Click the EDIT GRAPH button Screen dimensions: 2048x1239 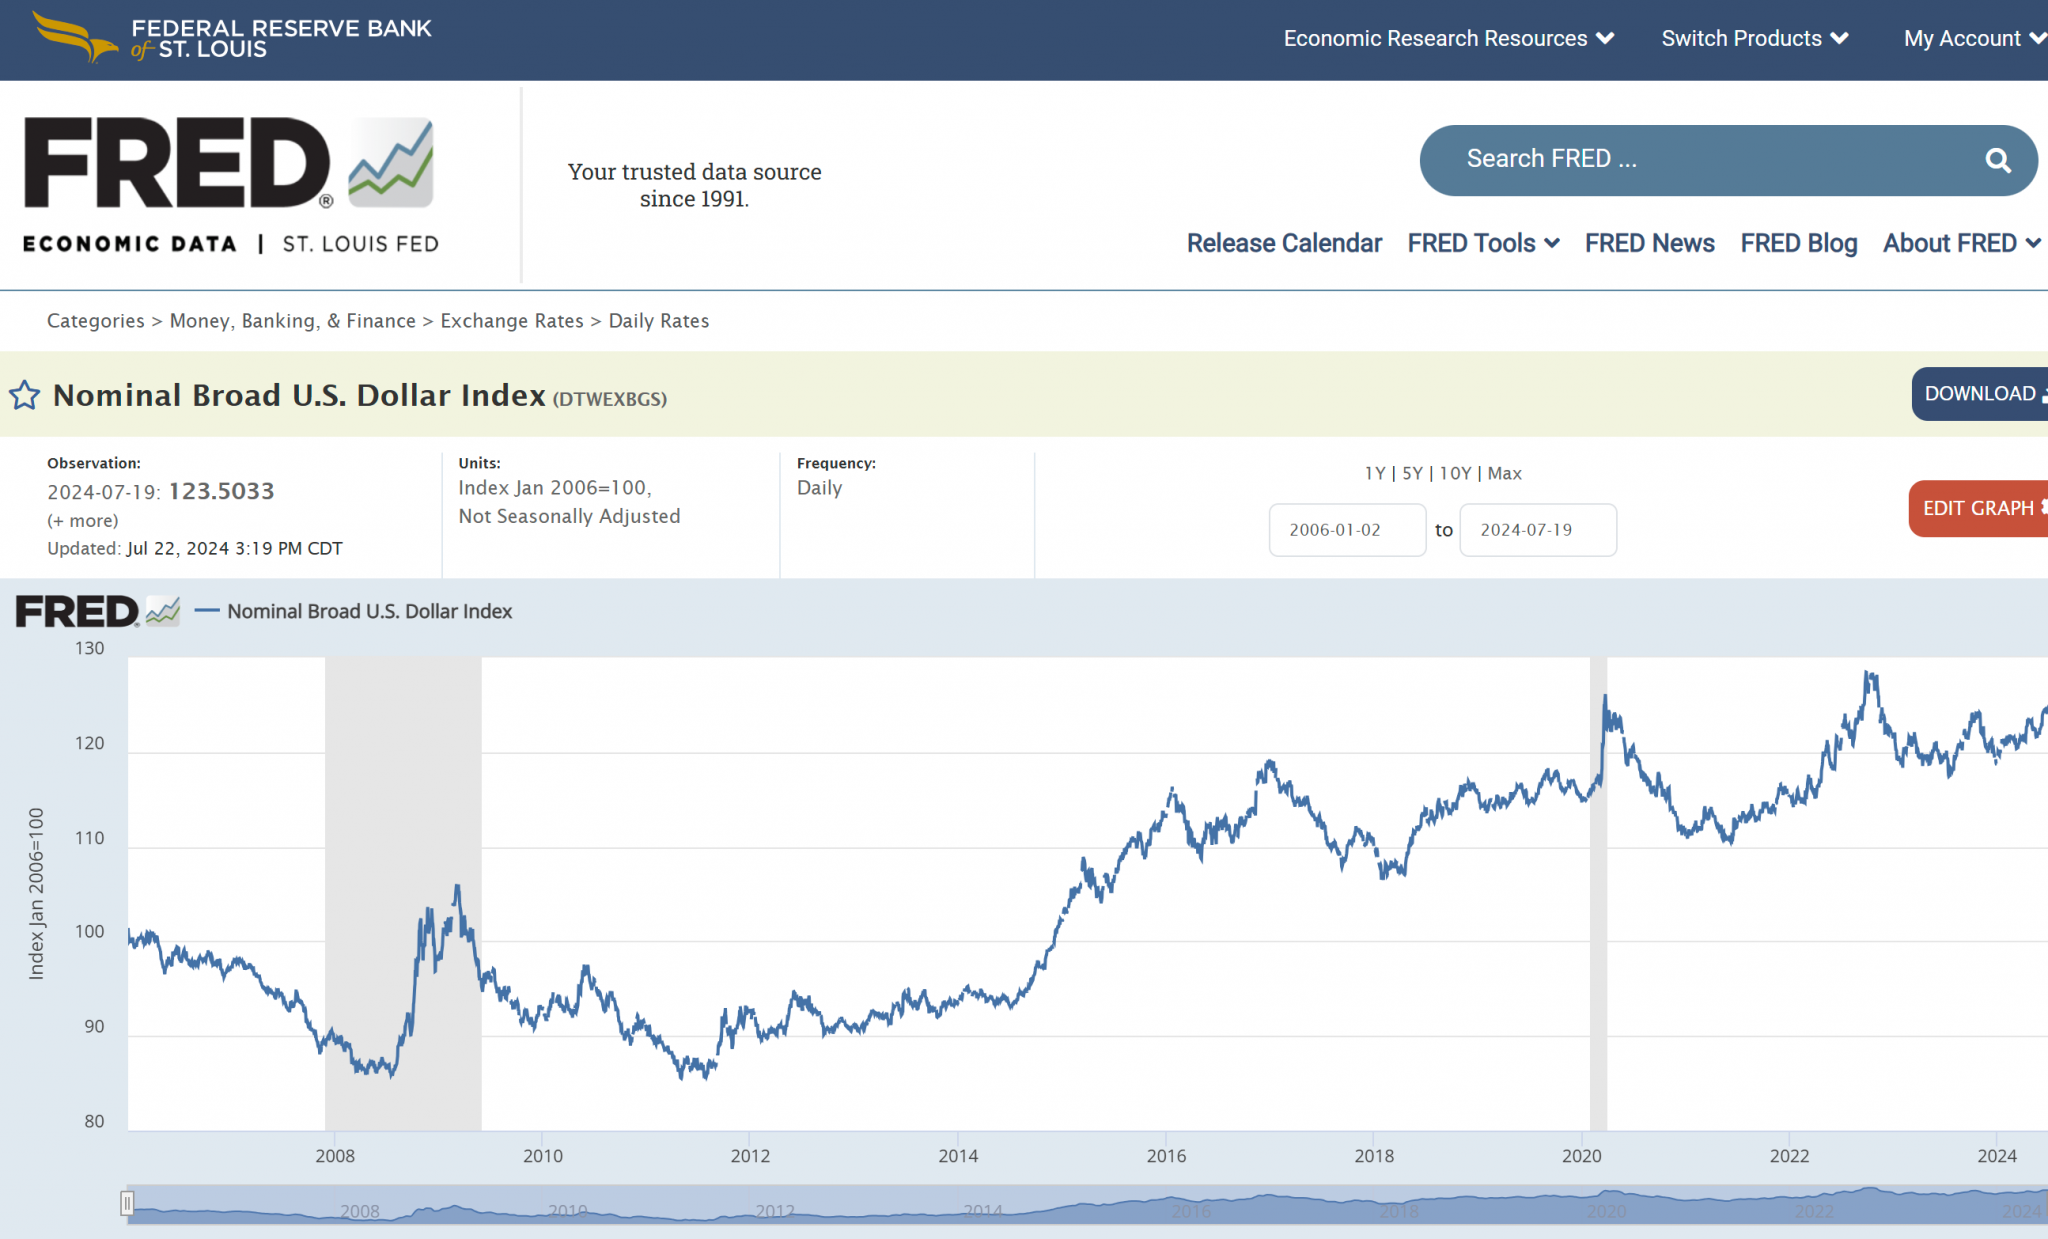pyautogui.click(x=1978, y=508)
